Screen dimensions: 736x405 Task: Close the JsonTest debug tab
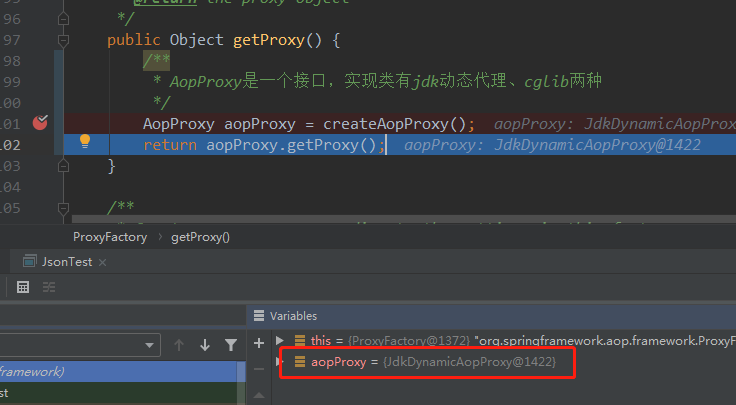pos(102,262)
